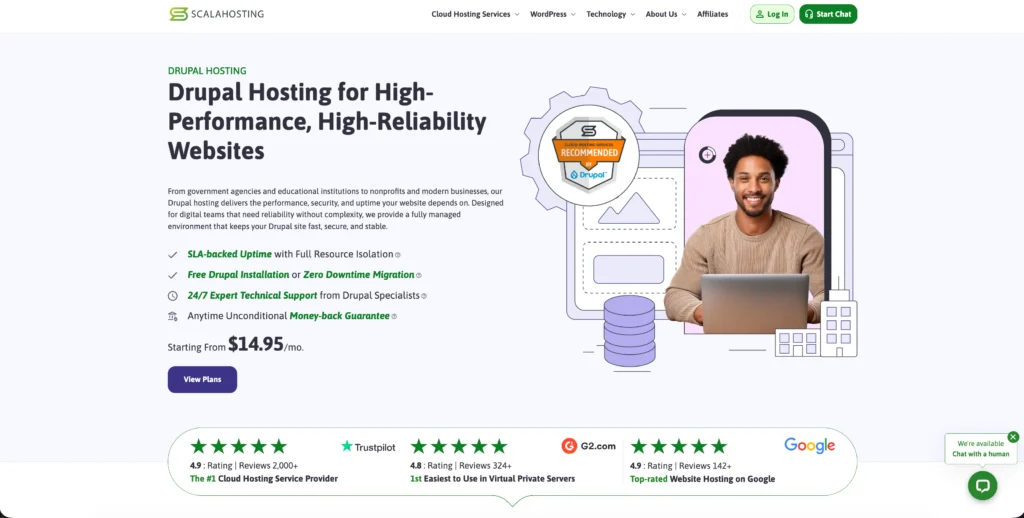The height and width of the screenshot is (518, 1024).
Task: Click the $14.95 starting price
Action: 255,344
